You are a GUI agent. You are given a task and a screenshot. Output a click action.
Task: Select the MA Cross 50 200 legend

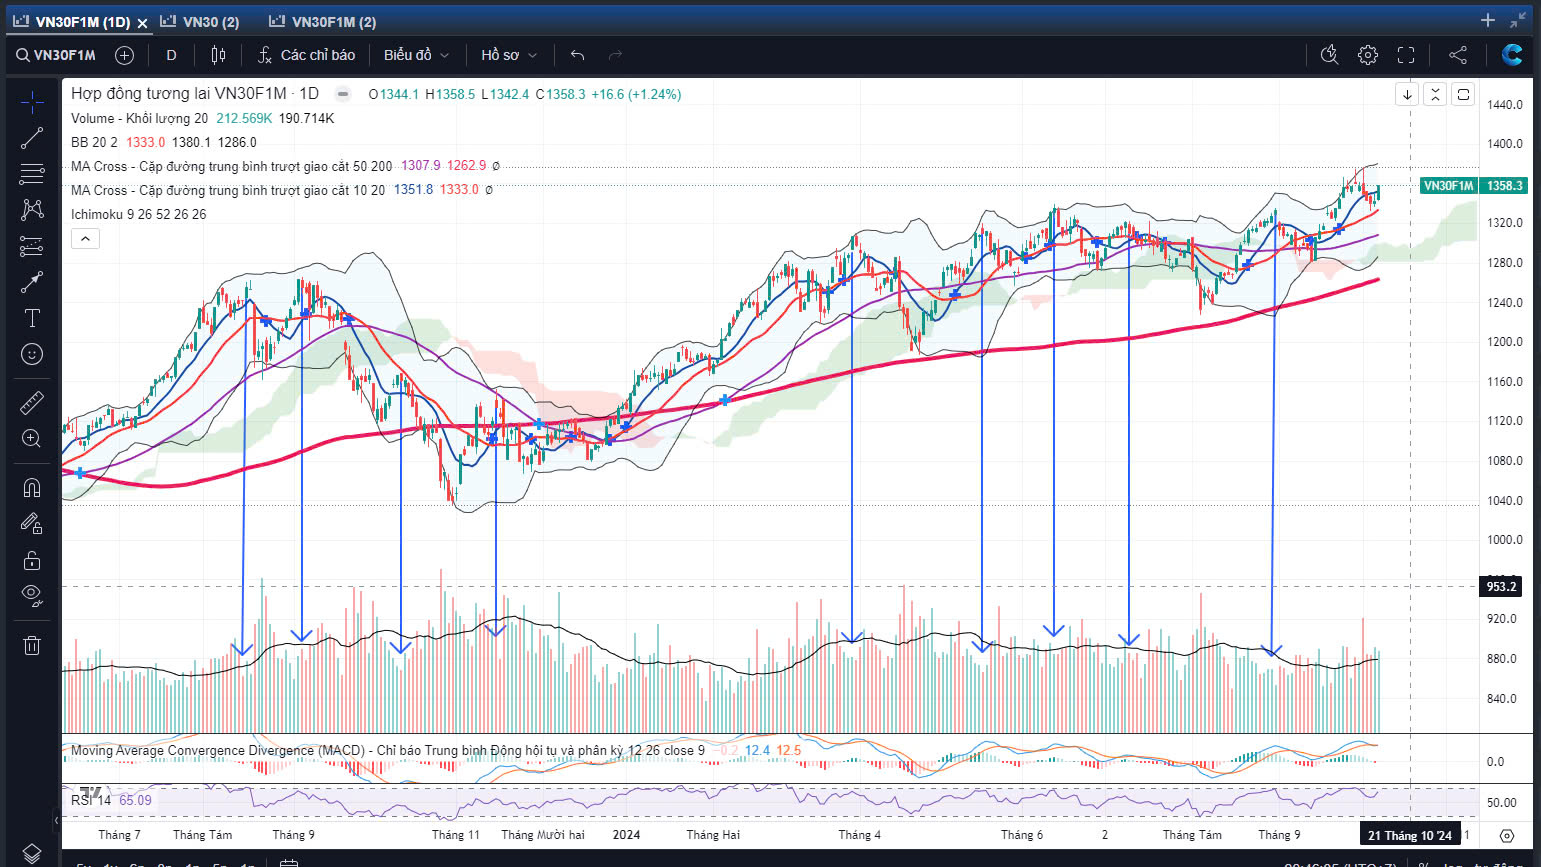(232, 166)
